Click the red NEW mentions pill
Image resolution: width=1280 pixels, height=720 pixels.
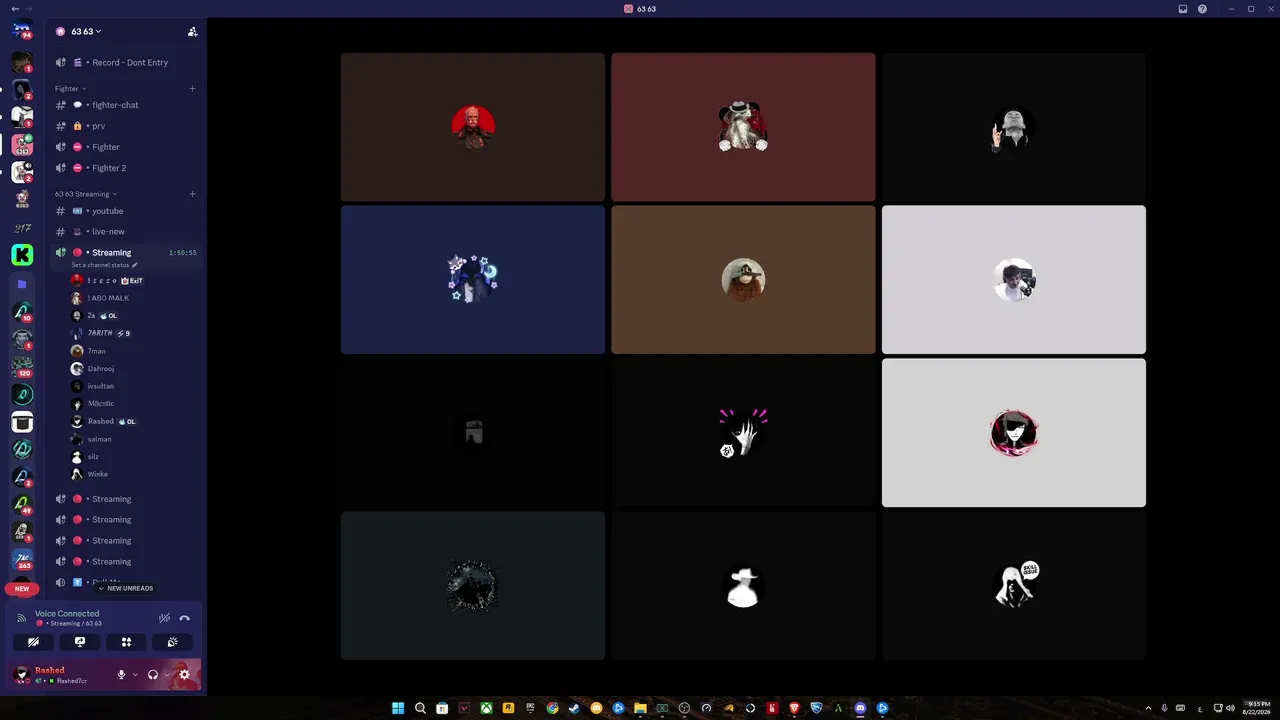22,589
